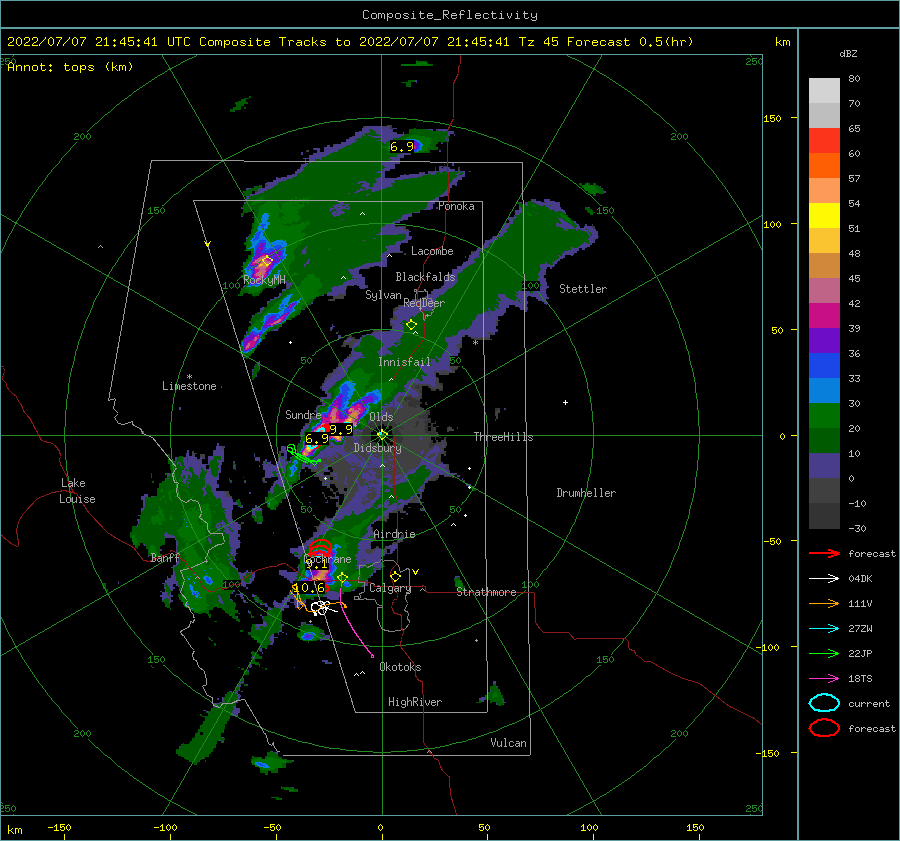This screenshot has height=841, width=900.
Task: Click the HighRiver town label
Action: point(415,702)
